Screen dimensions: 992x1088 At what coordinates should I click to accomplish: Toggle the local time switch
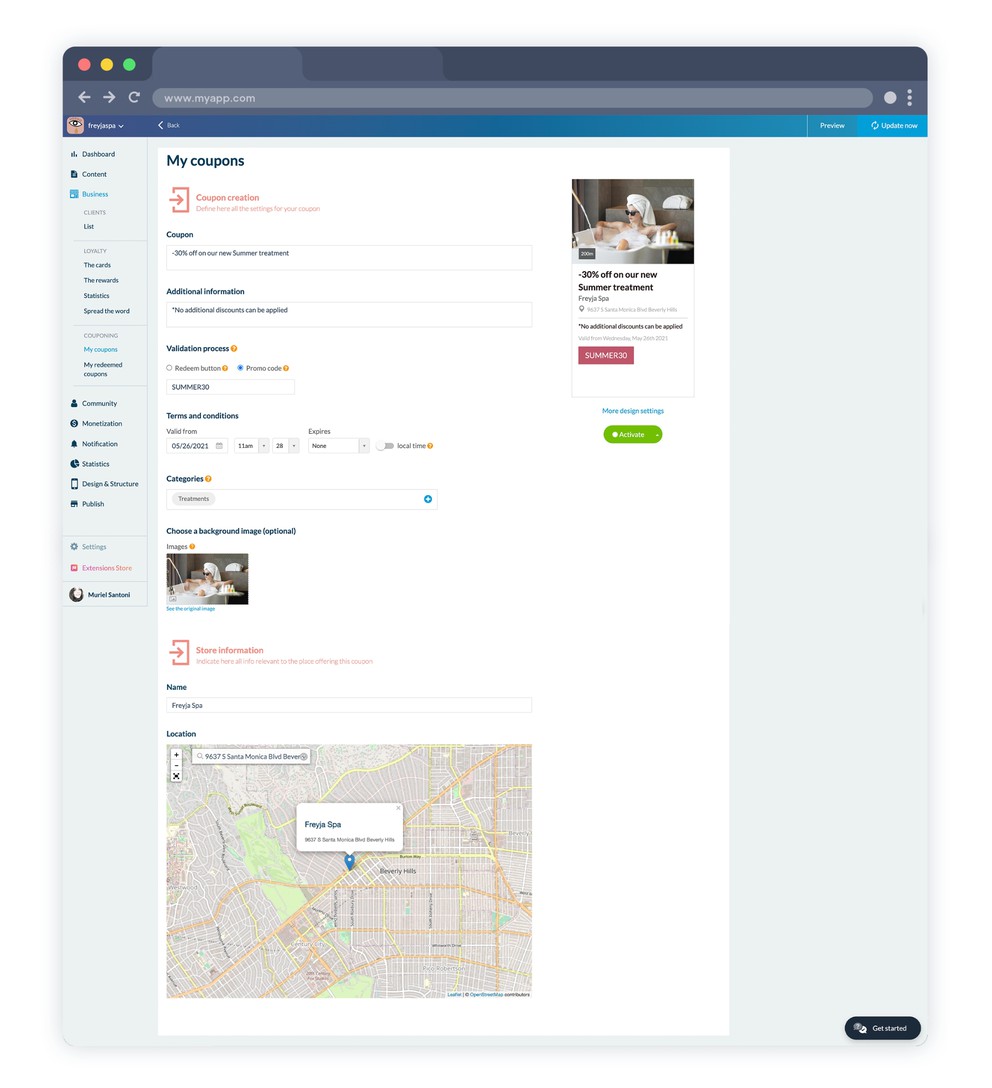tap(385, 446)
